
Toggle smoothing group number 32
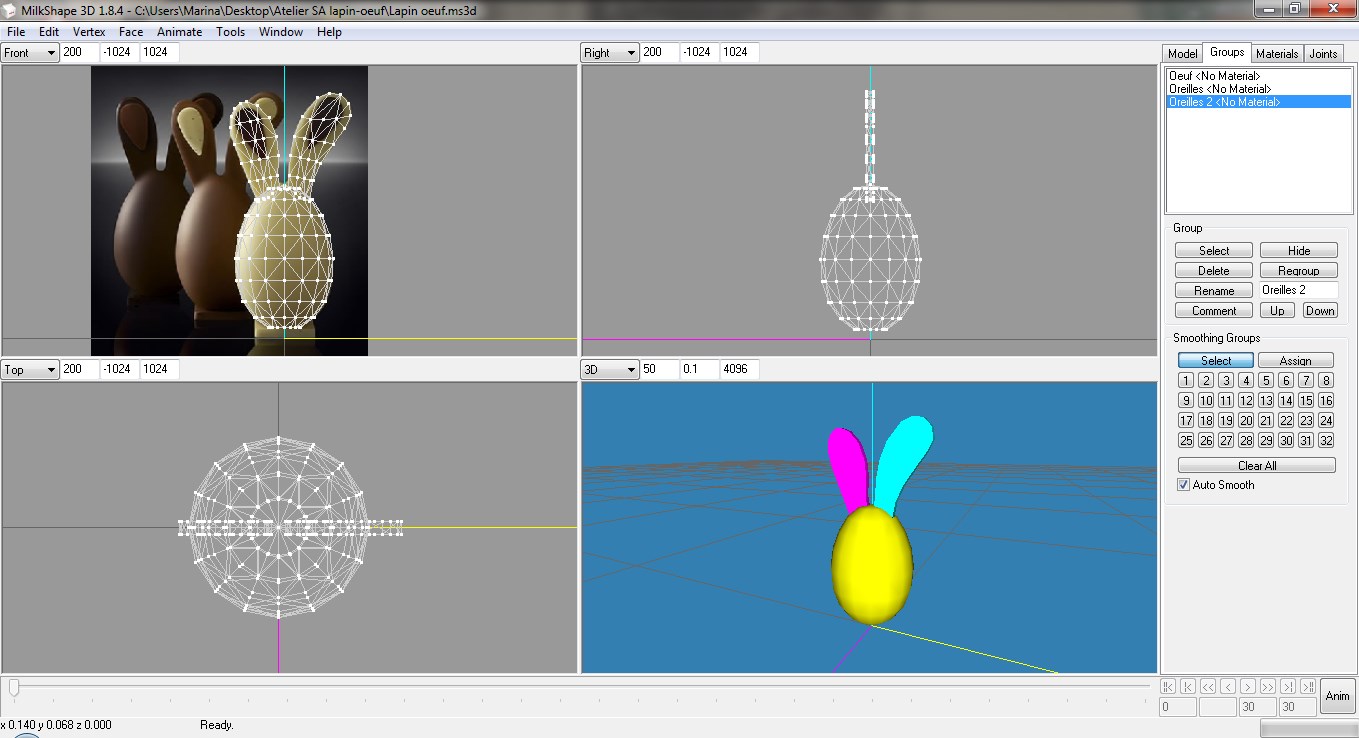click(x=1326, y=440)
